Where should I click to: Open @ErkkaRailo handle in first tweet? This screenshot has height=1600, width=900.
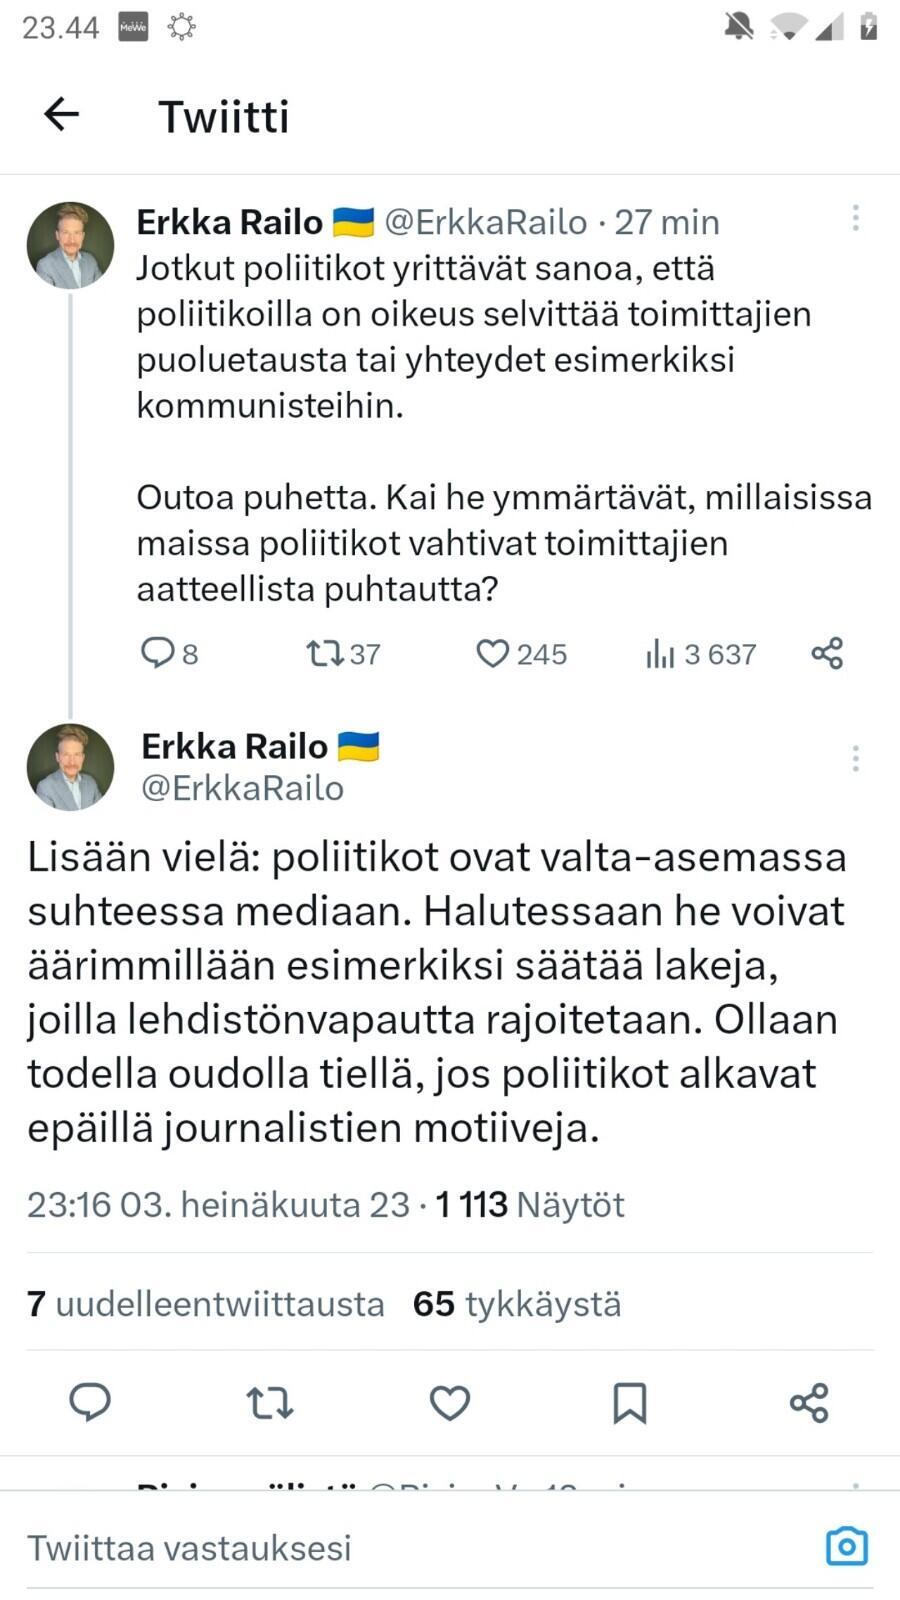[486, 222]
